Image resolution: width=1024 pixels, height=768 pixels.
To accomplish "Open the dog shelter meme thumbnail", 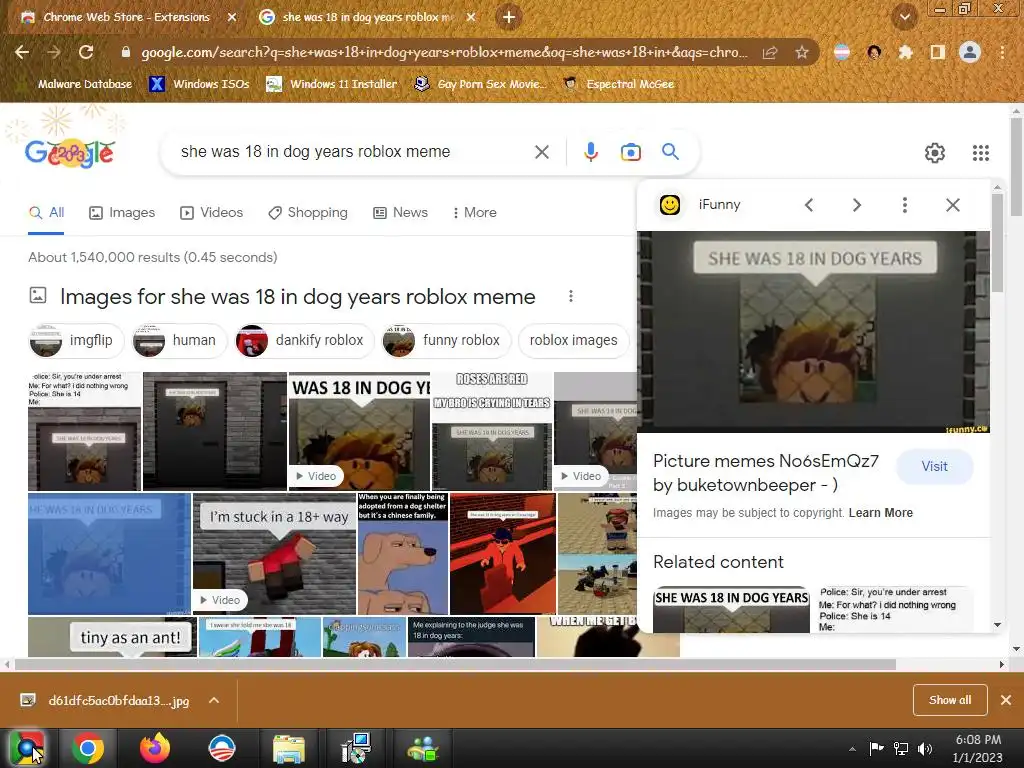I will (403, 554).
